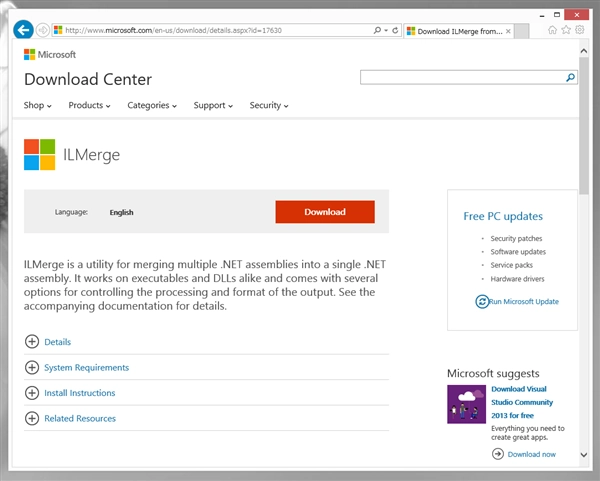600x481 pixels.
Task: Click the Refresh page icon
Action: coord(395,30)
